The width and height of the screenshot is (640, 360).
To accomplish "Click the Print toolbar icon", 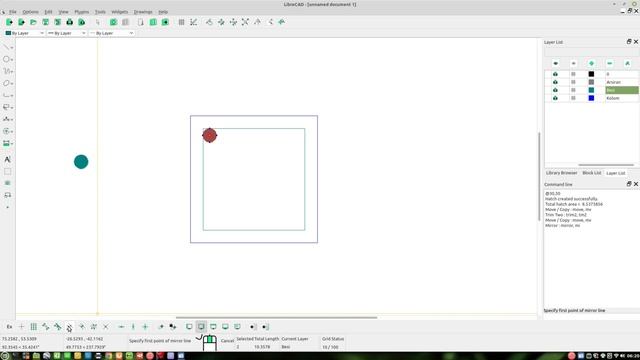I will click(69, 22).
